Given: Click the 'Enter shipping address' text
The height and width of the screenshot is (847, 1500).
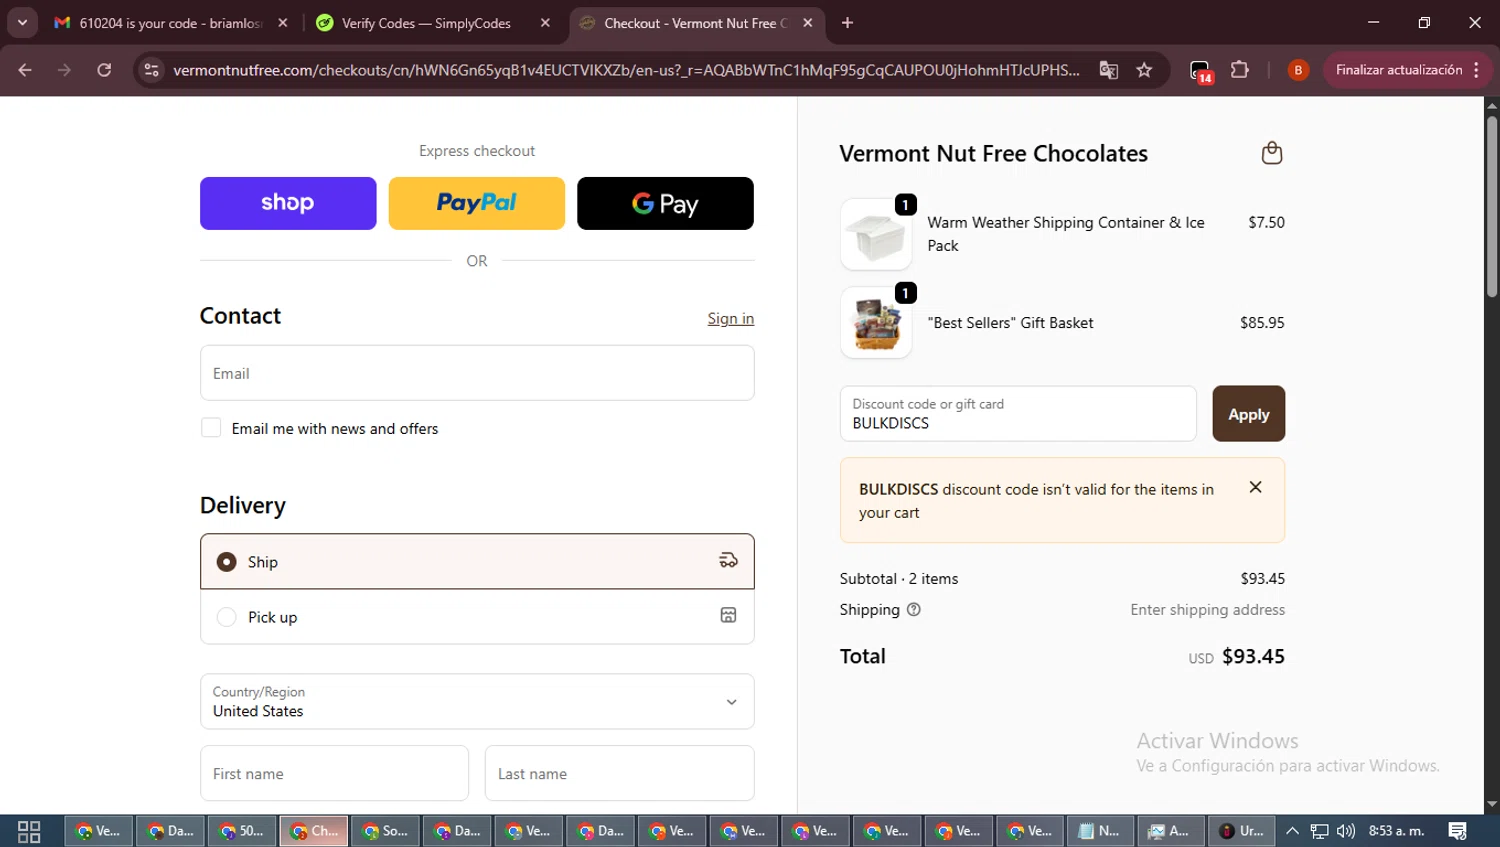Looking at the screenshot, I should 1207,610.
